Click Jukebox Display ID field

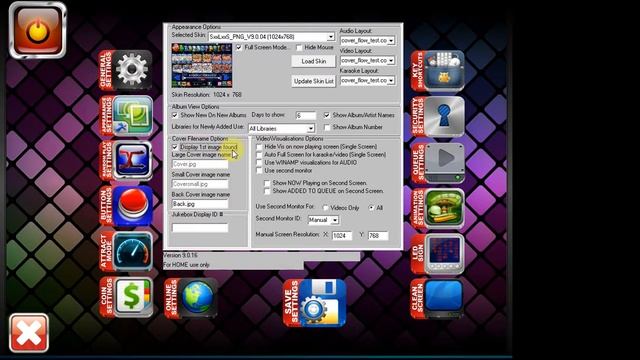200,227
